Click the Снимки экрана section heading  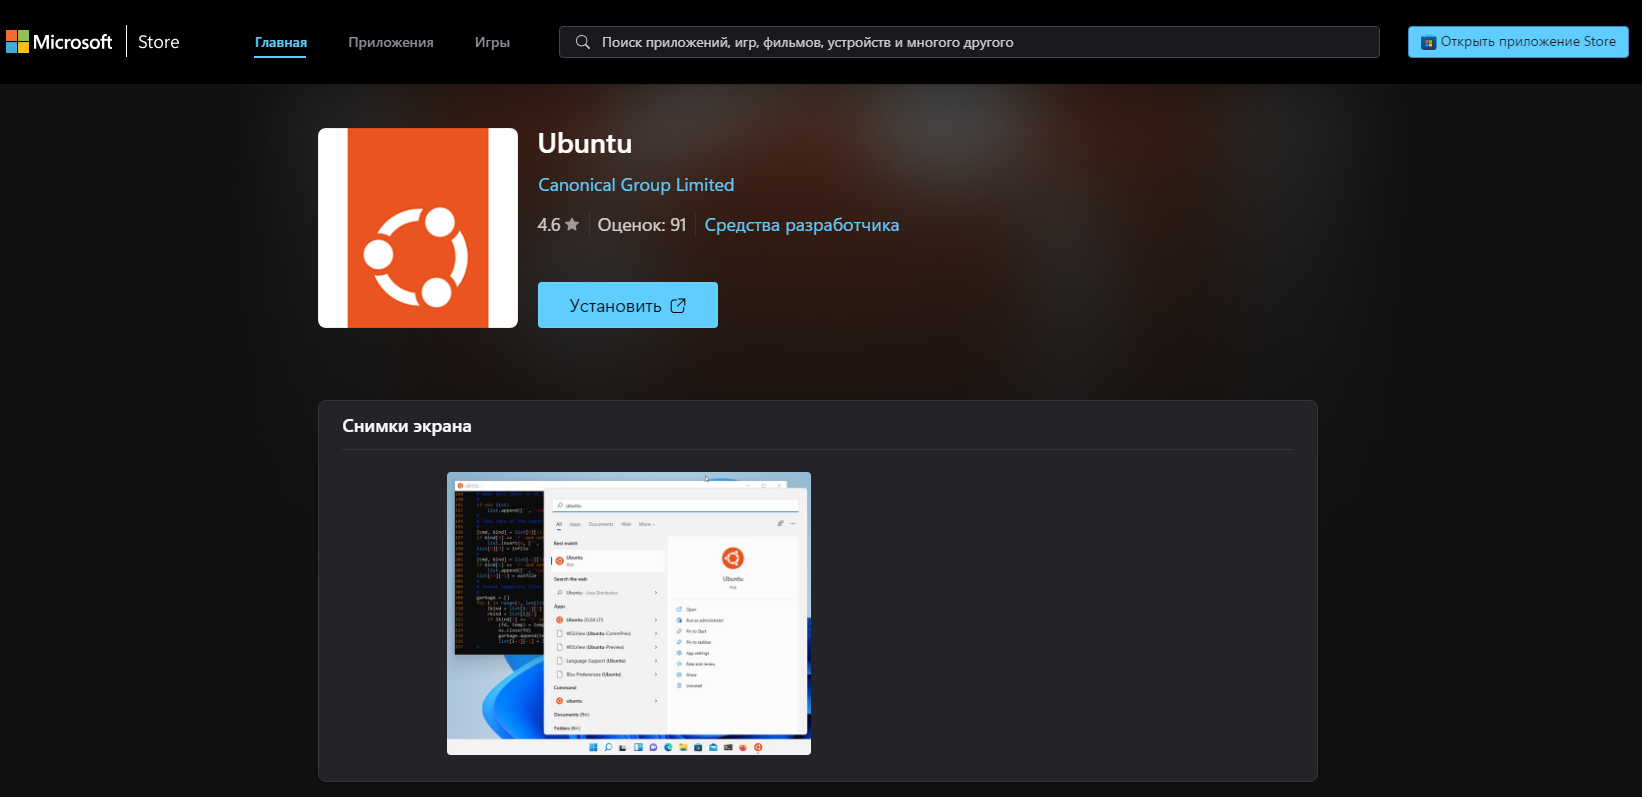(407, 426)
